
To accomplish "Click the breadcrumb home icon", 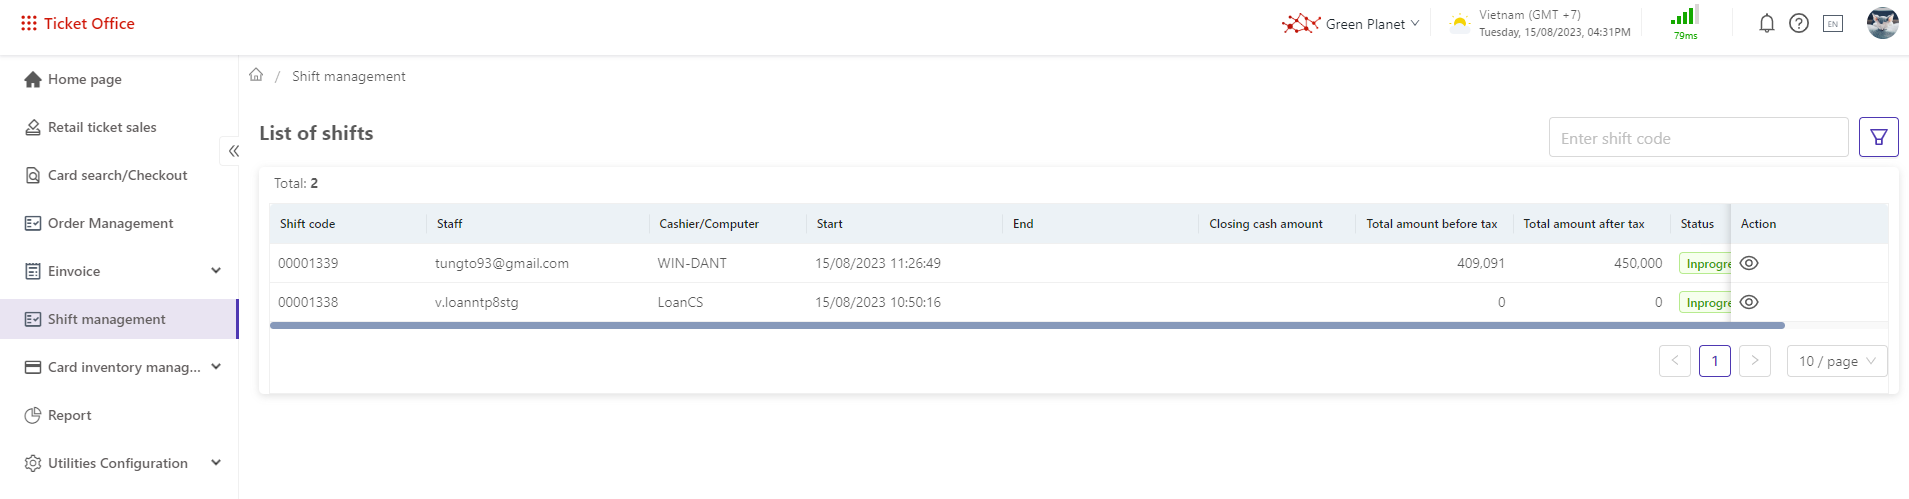I will (x=256, y=75).
